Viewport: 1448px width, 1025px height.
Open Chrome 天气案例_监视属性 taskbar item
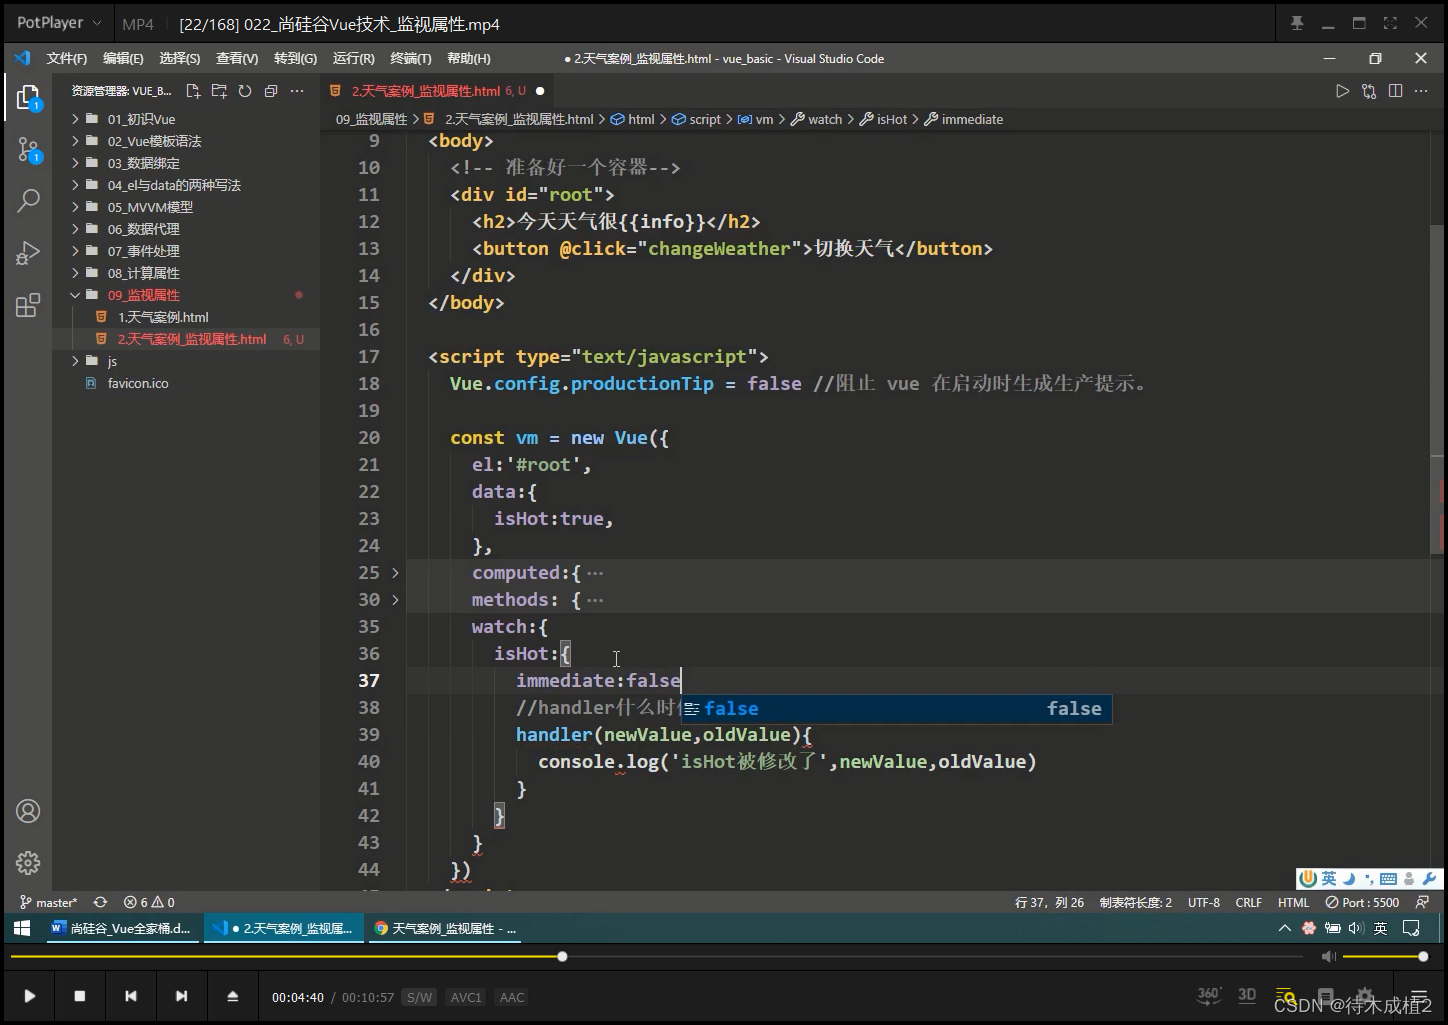tap(445, 928)
